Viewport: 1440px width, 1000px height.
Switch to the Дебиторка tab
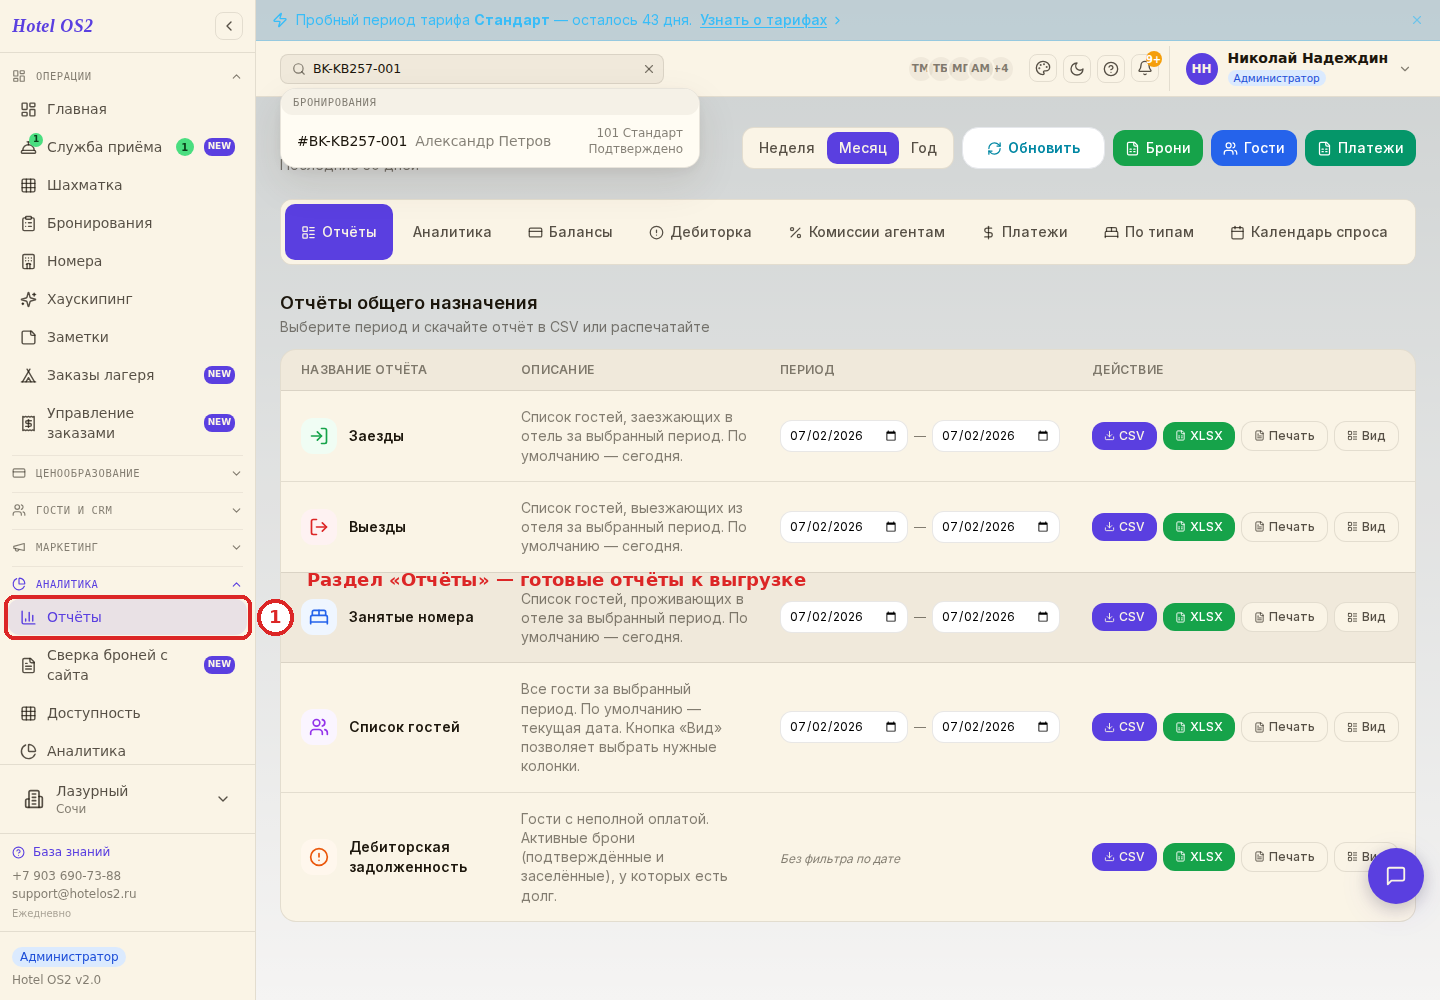click(700, 232)
